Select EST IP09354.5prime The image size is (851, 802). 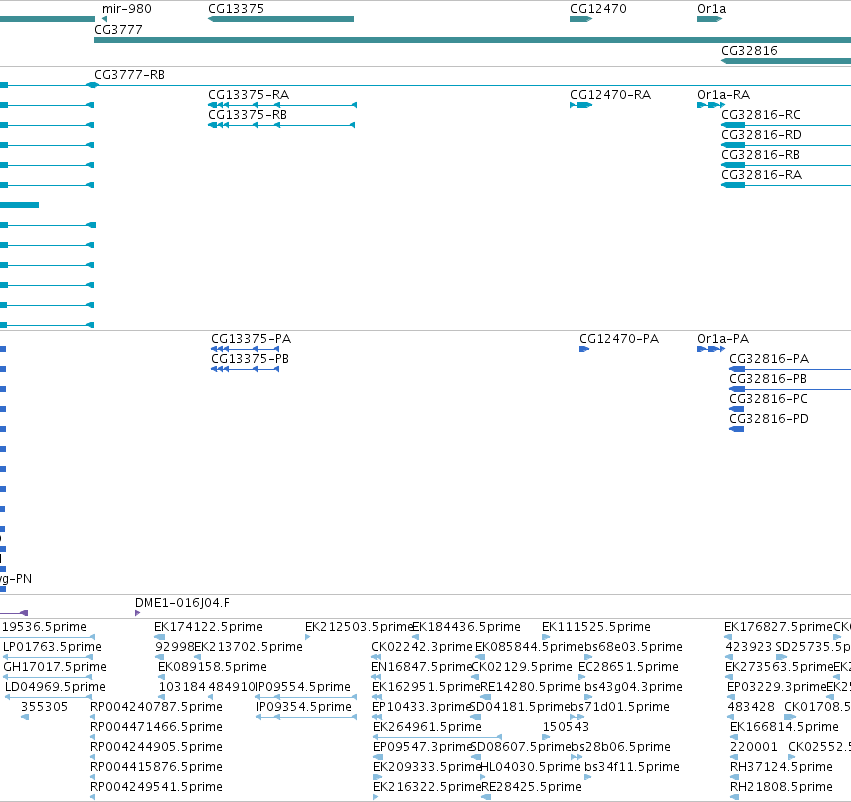[303, 707]
